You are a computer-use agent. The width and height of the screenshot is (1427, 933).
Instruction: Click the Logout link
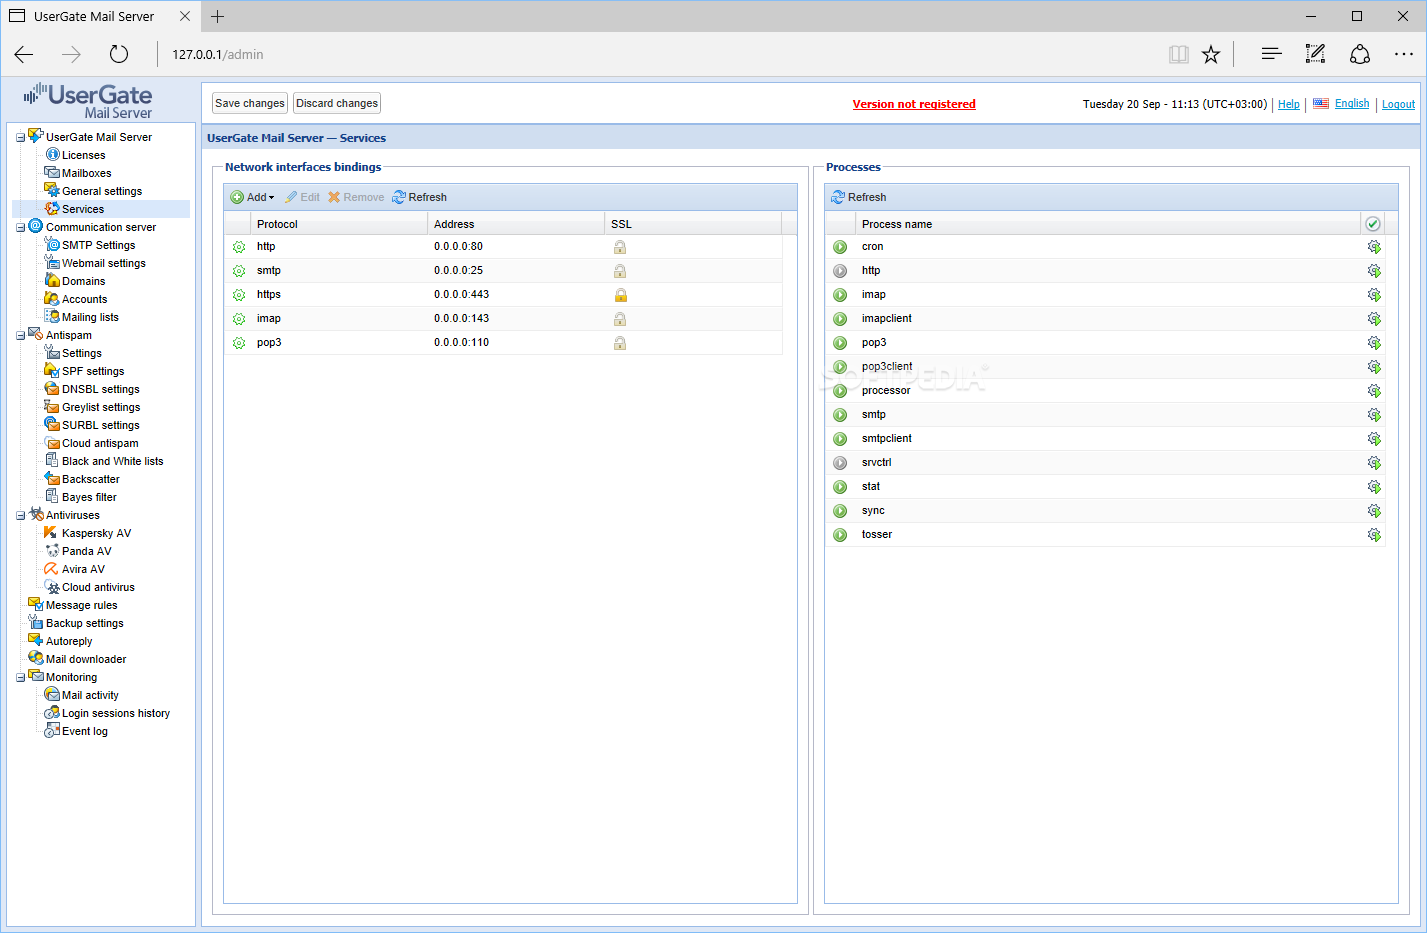[1398, 104]
